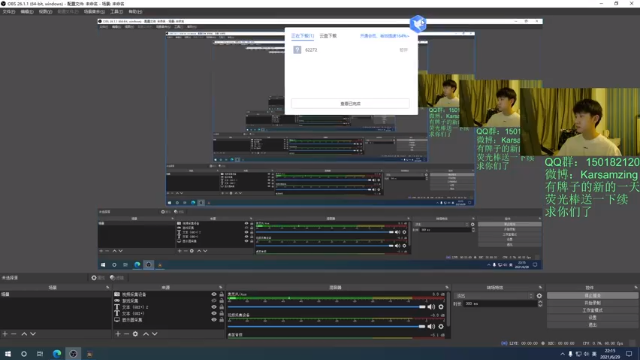Switch to the downloading tab in popup
This screenshot has width=640, height=360.
click(302, 36)
